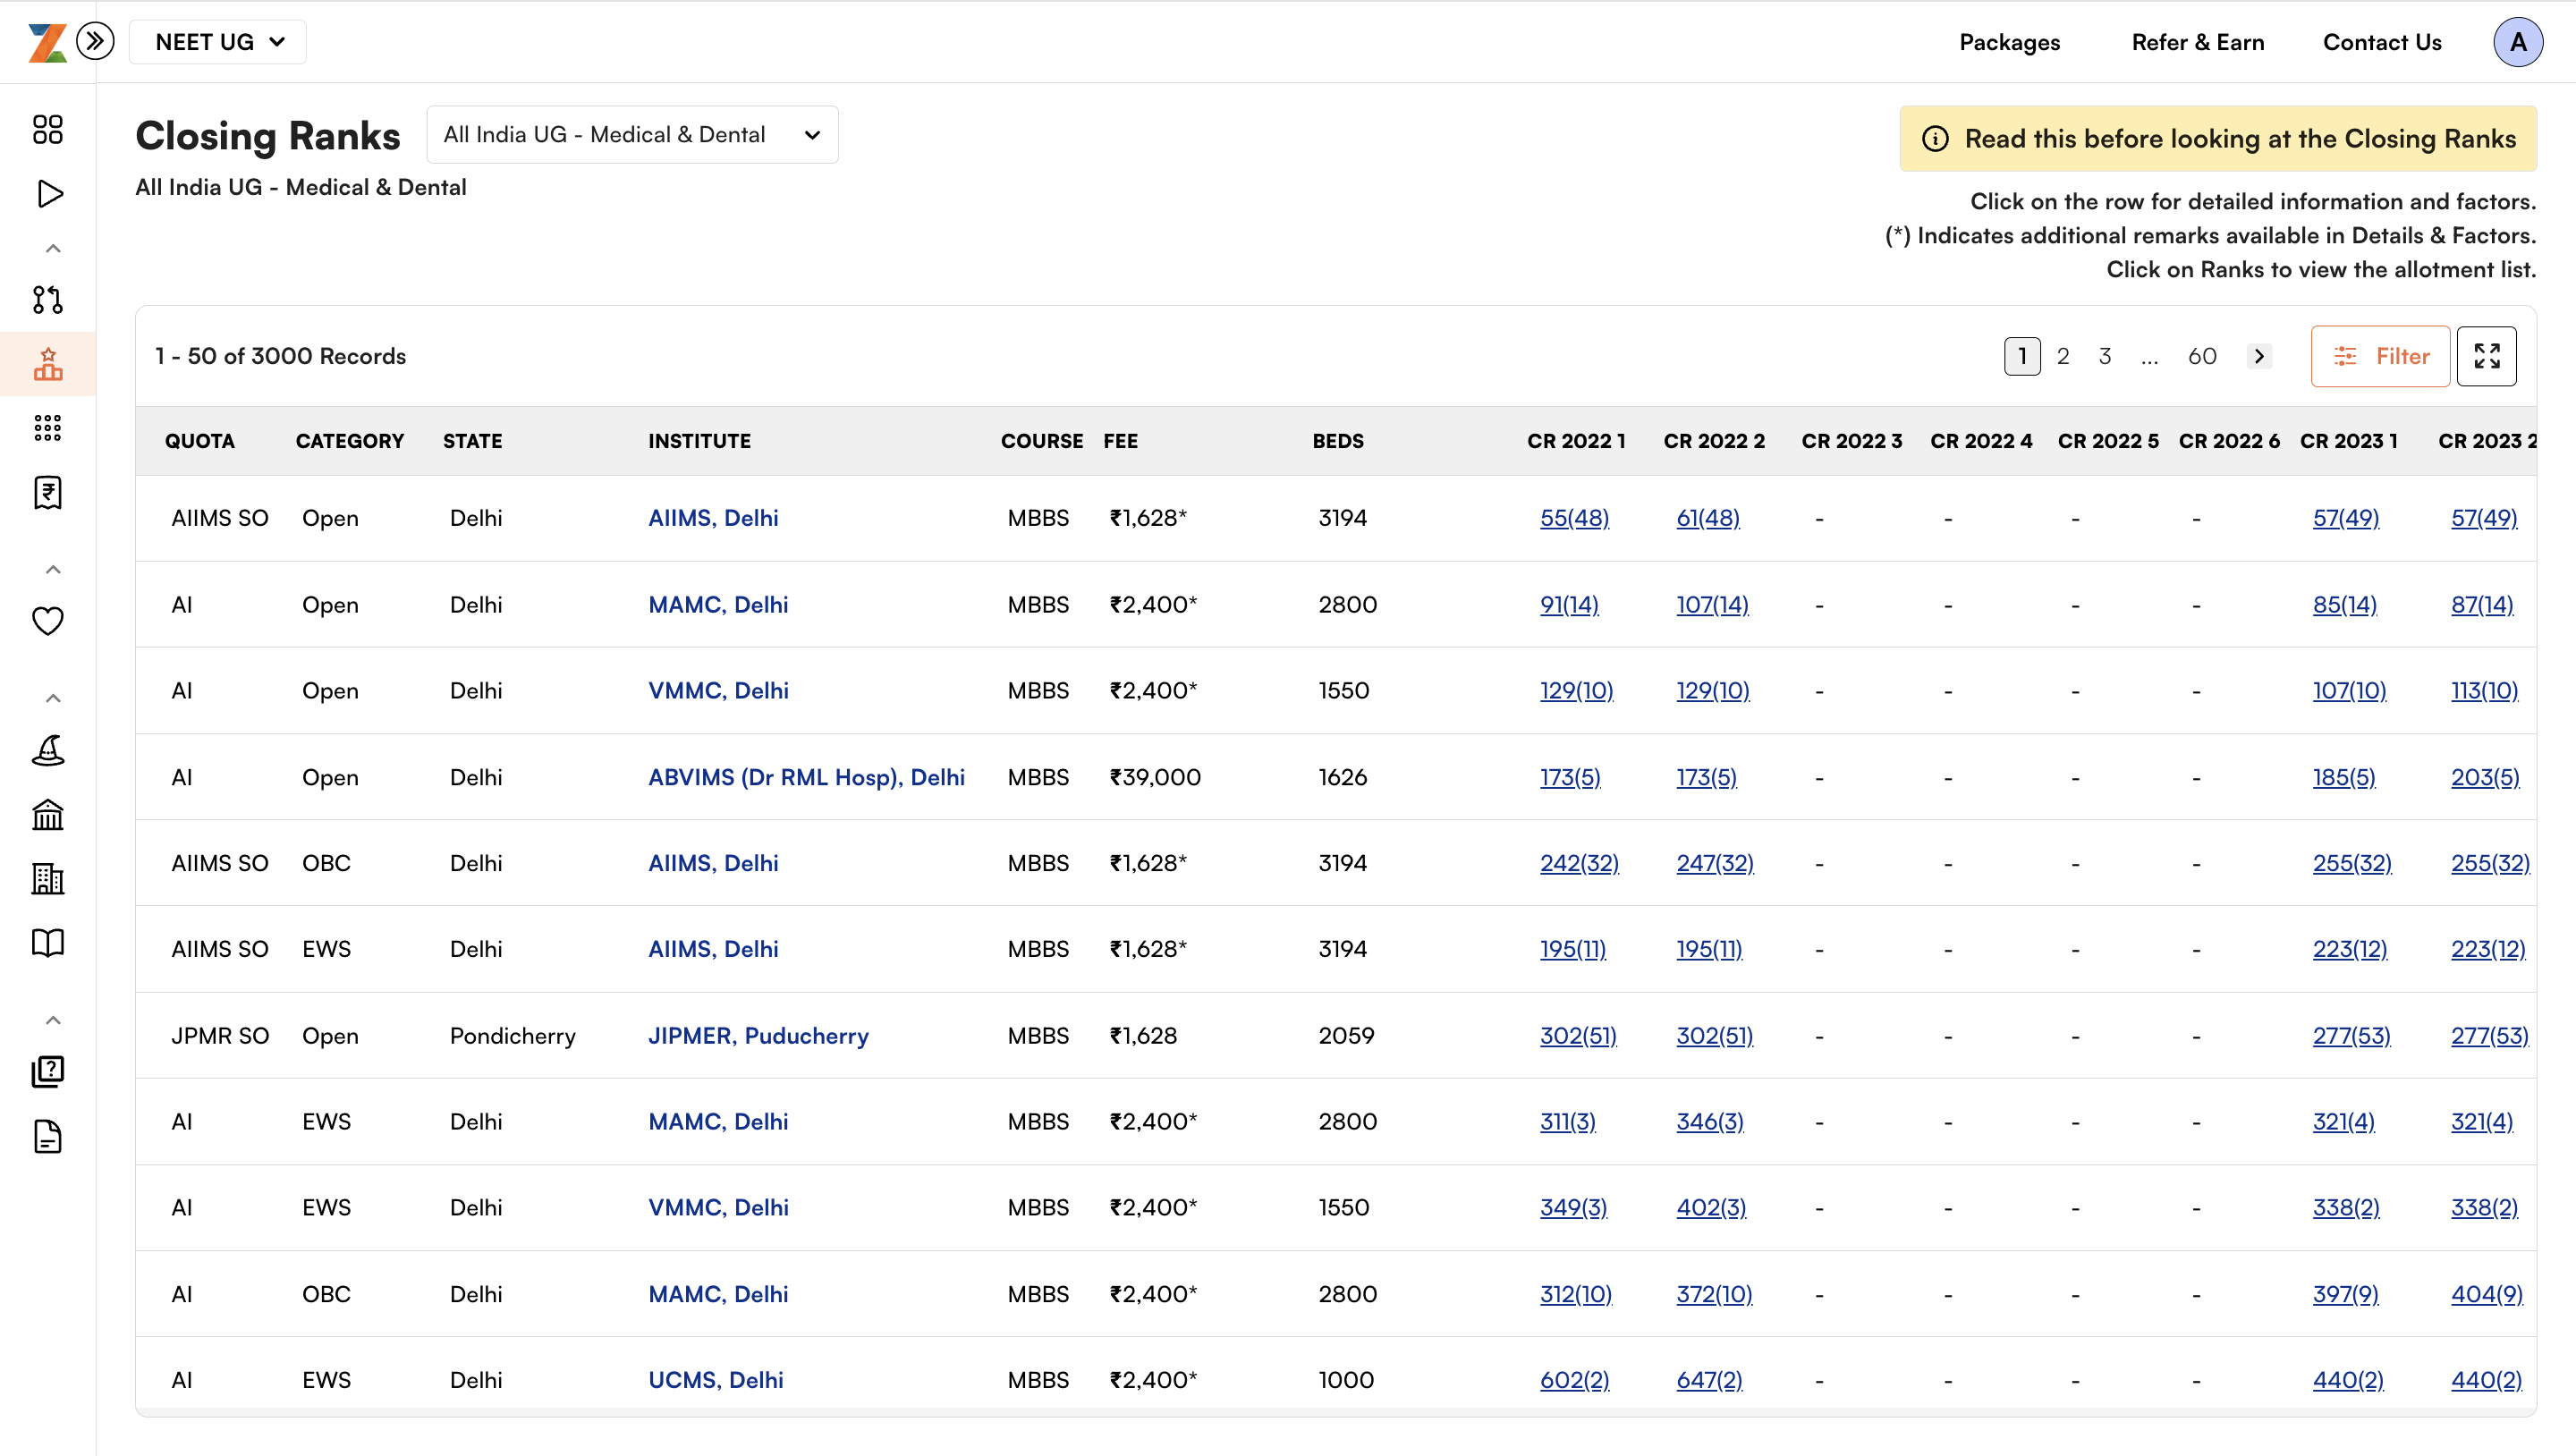
Task: Go to pagination page 2
Action: point(2063,356)
